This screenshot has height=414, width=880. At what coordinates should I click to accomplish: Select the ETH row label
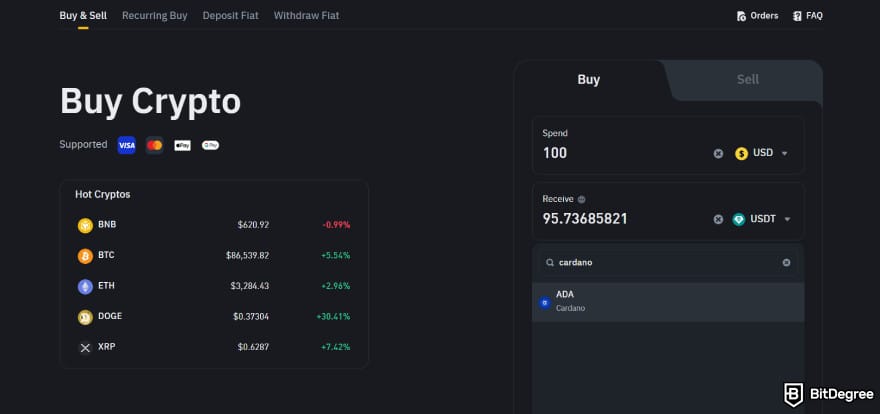[106, 286]
